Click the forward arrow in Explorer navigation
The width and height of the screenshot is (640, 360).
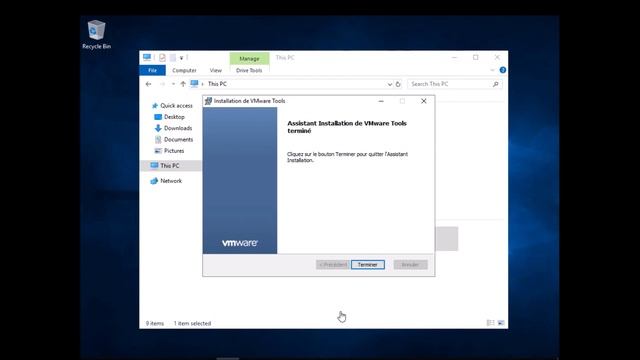[162, 84]
